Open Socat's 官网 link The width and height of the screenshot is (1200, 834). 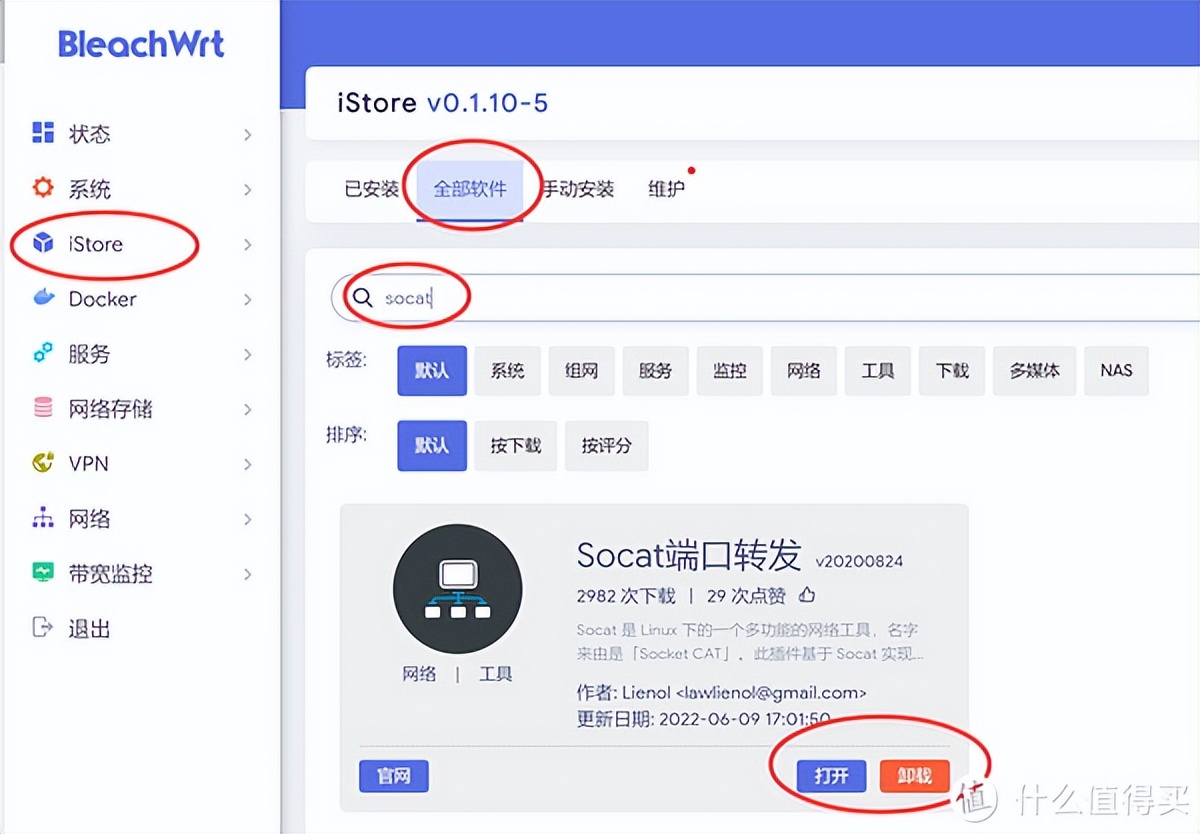[x=393, y=776]
